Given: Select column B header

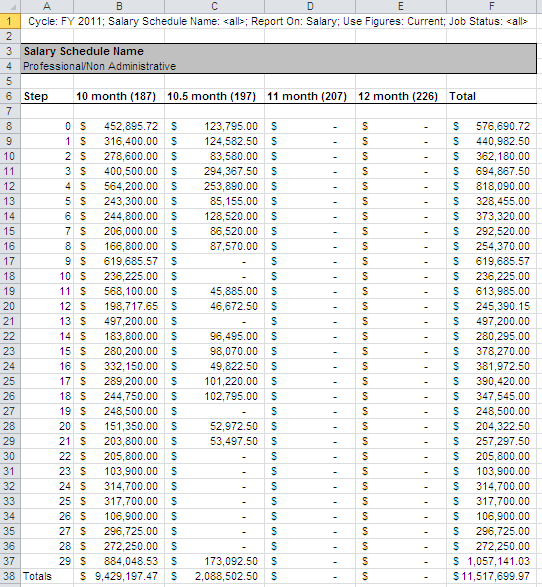Looking at the screenshot, I should point(119,6).
